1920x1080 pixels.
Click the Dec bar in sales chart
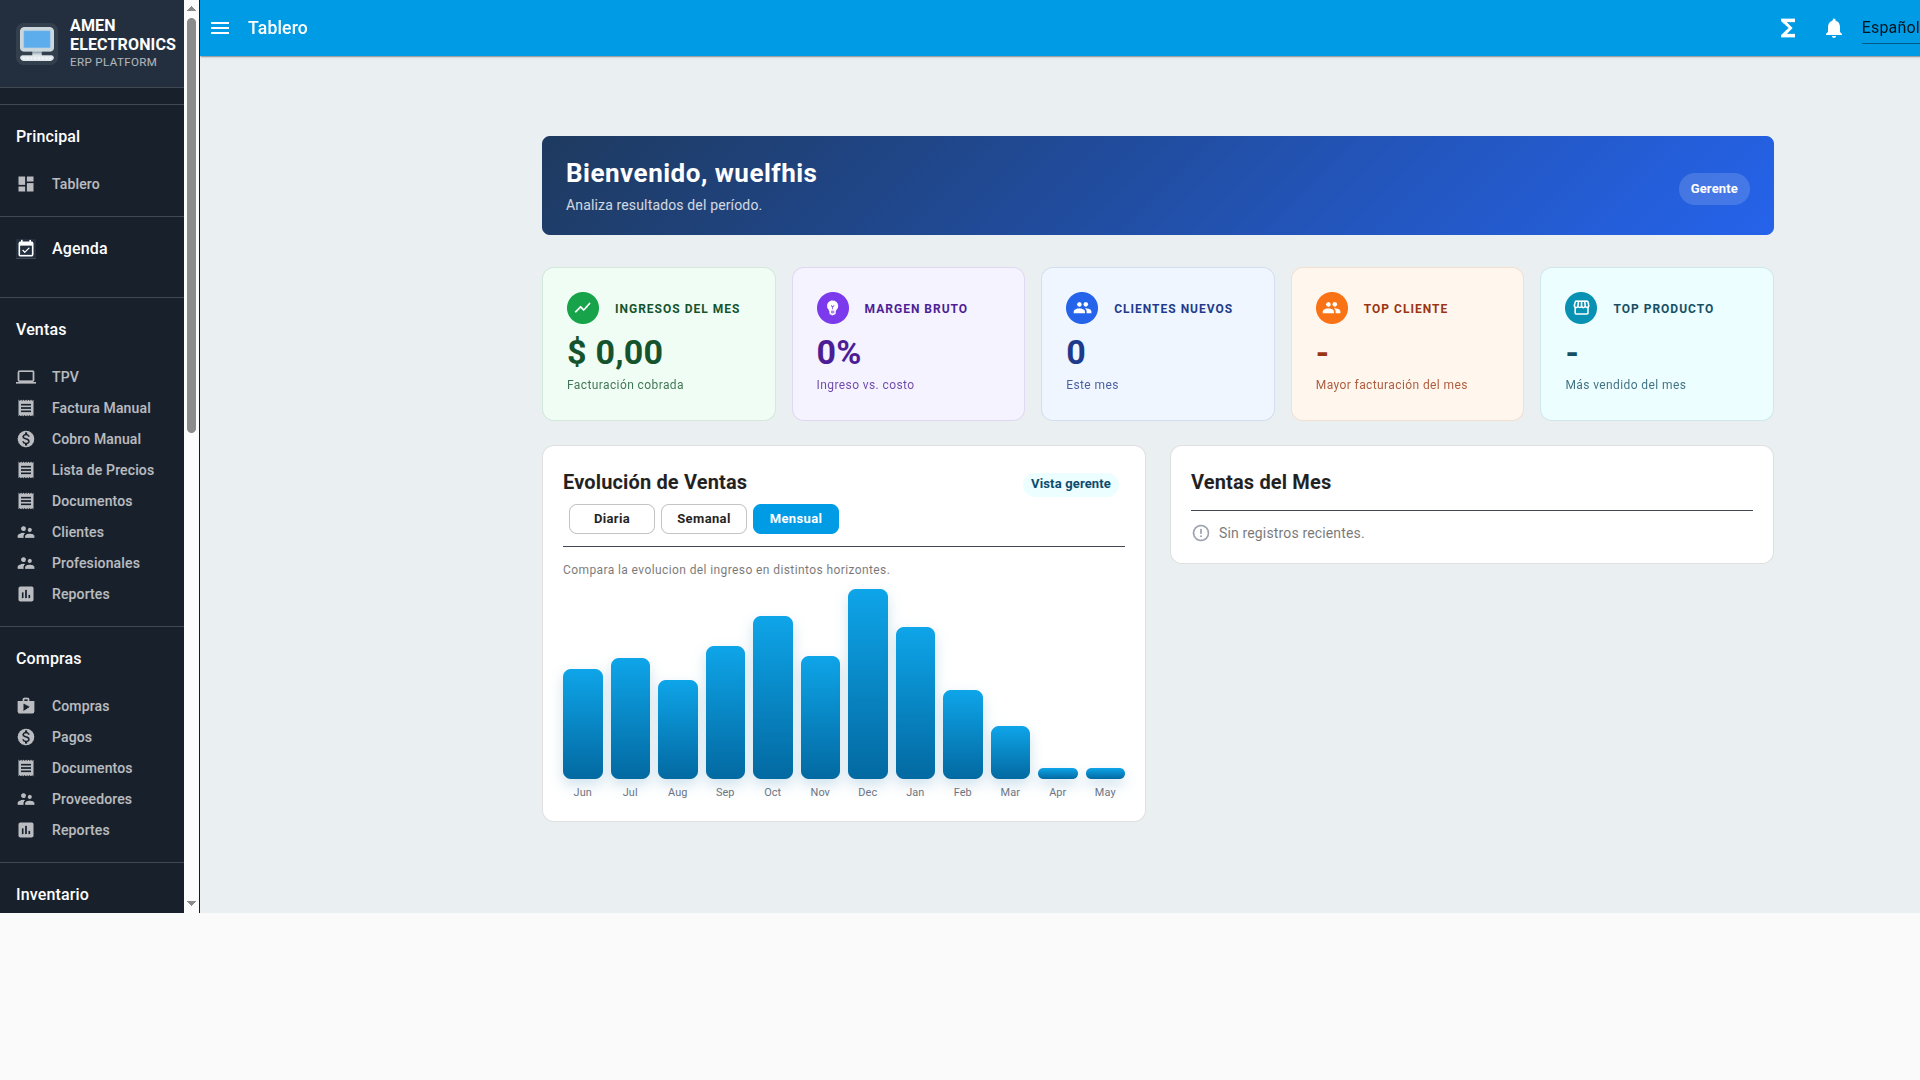867,684
